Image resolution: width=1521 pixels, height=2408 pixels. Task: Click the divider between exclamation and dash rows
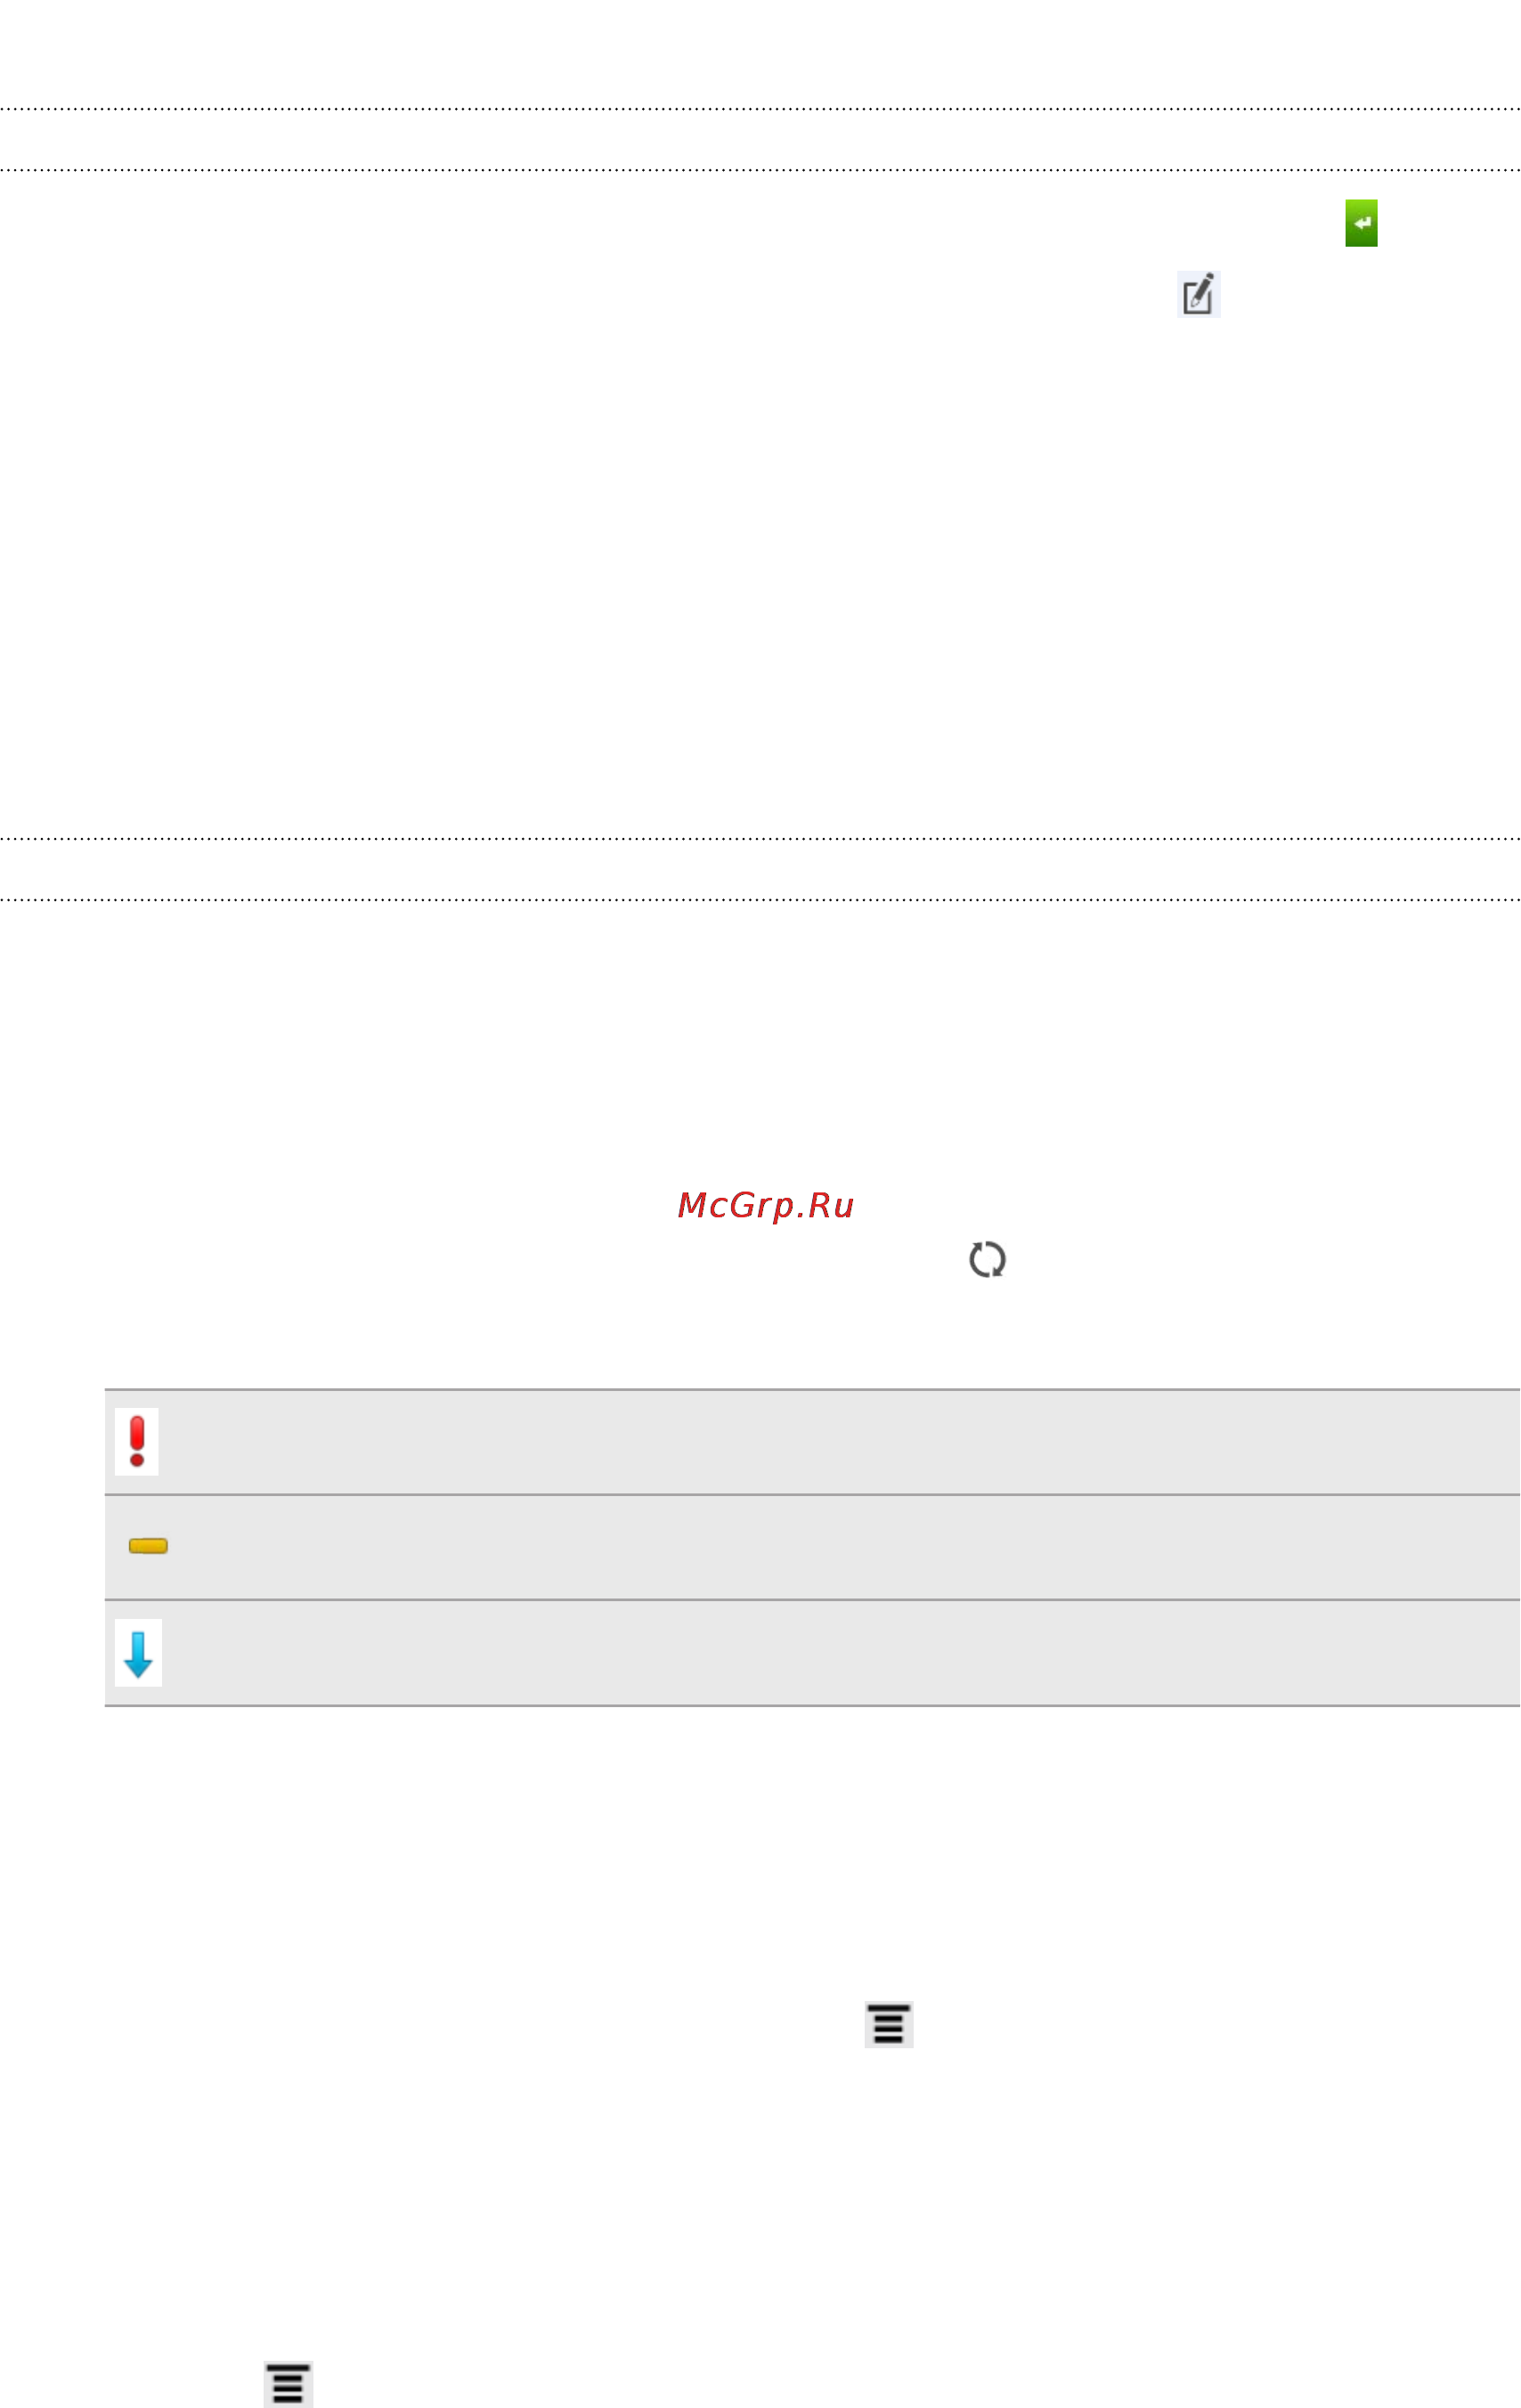tap(812, 1495)
